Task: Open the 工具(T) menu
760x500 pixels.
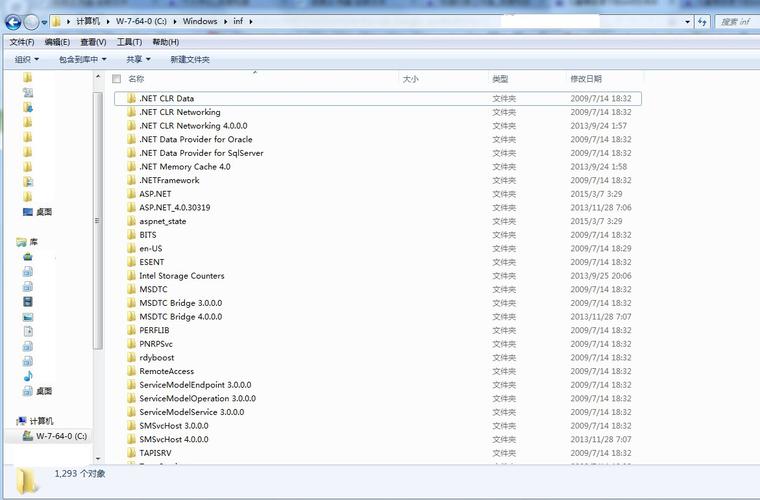Action: (129, 42)
